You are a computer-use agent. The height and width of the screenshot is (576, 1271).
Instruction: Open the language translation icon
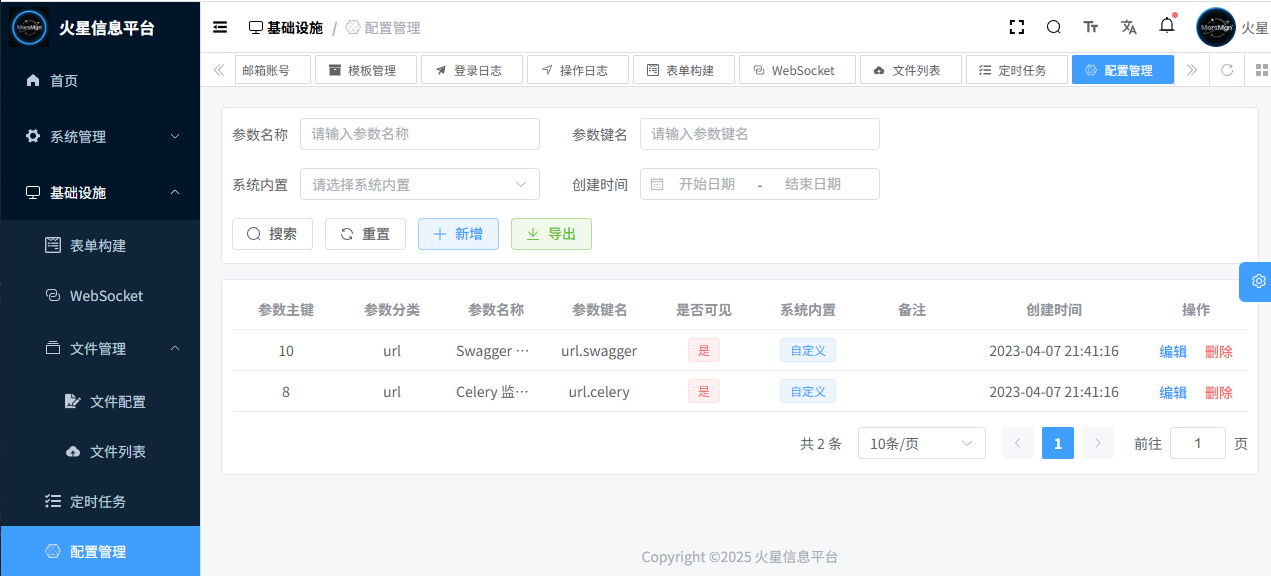coord(1129,28)
